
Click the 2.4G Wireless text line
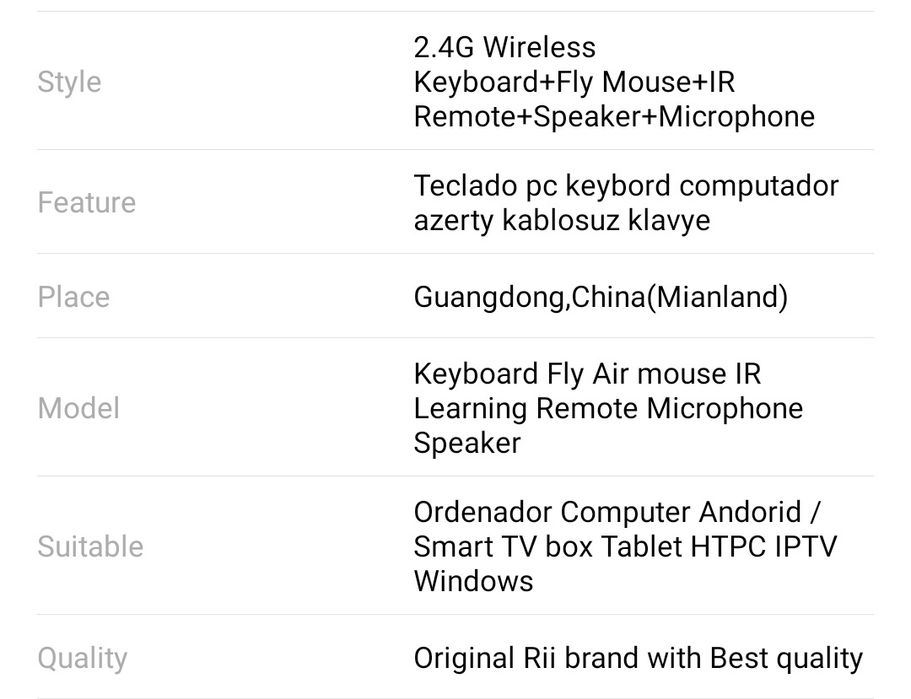click(x=504, y=47)
